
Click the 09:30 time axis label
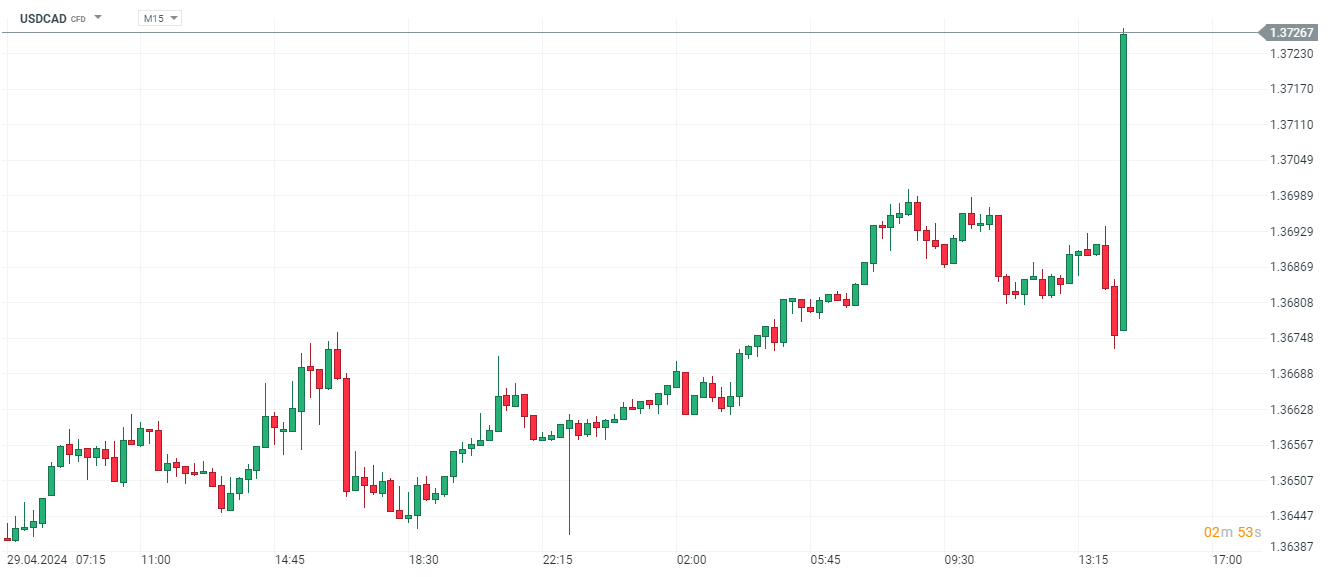959,560
